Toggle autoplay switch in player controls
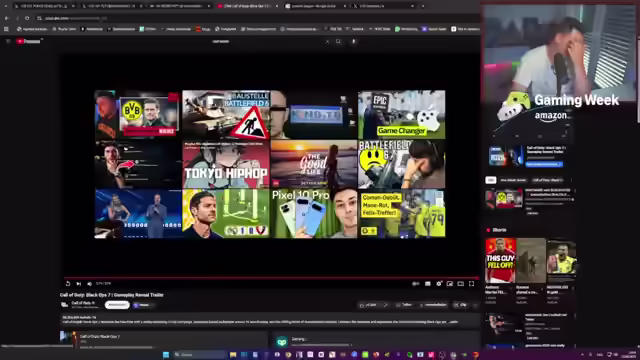 [416, 284]
